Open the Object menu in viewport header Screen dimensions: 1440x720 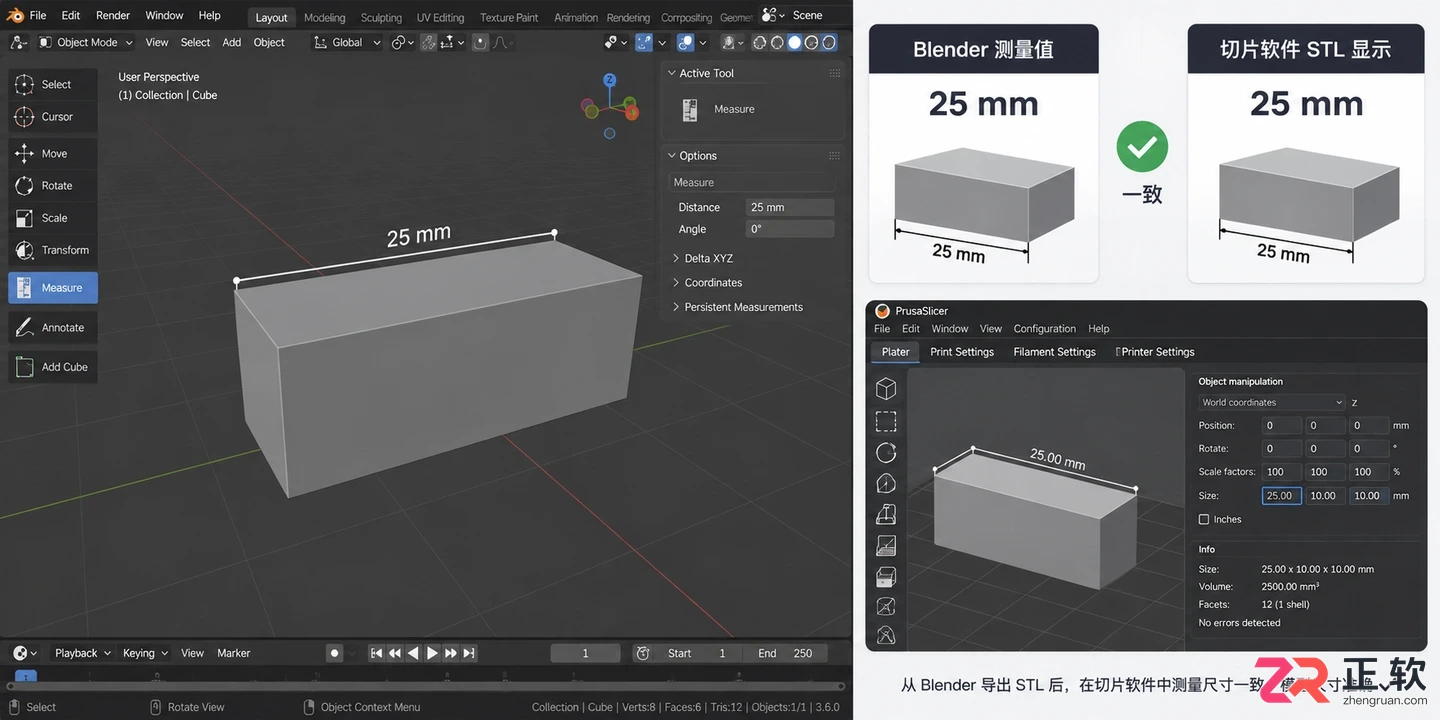tap(269, 42)
